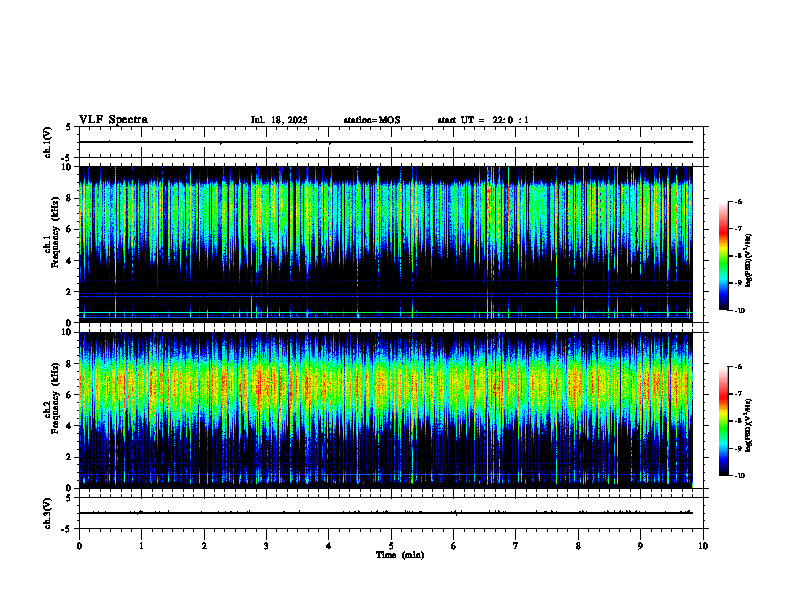Click inside the ch.2 spectrogram plot
The height and width of the screenshot is (612, 792).
[385, 410]
